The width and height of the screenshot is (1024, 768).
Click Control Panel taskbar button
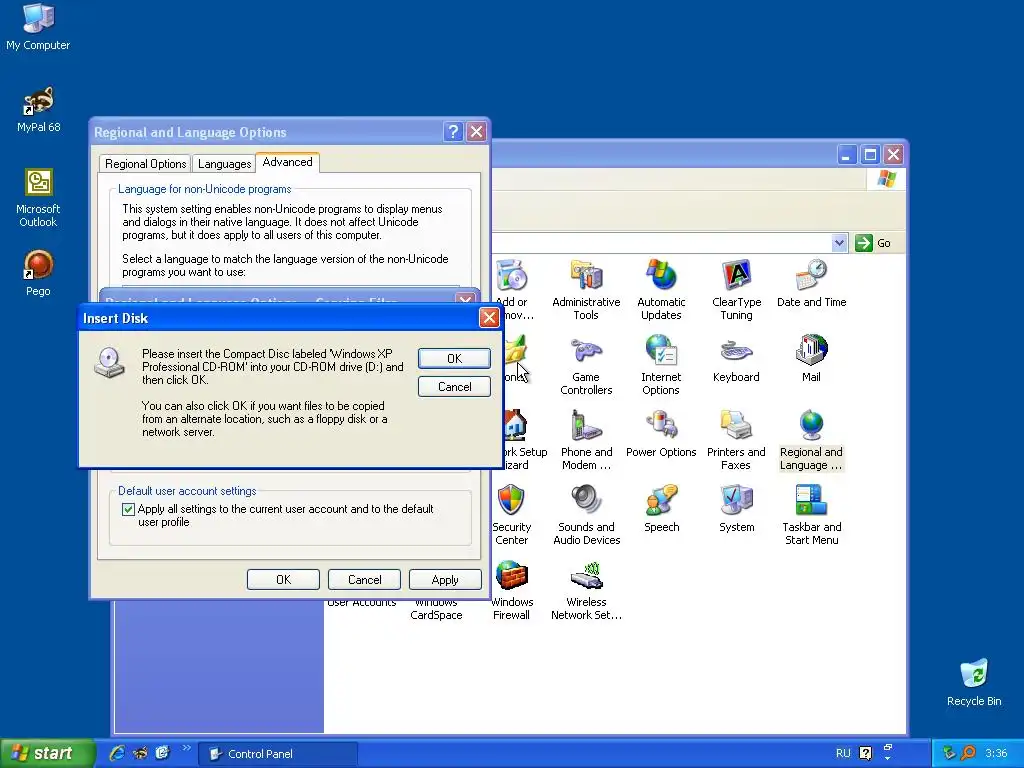click(278, 754)
